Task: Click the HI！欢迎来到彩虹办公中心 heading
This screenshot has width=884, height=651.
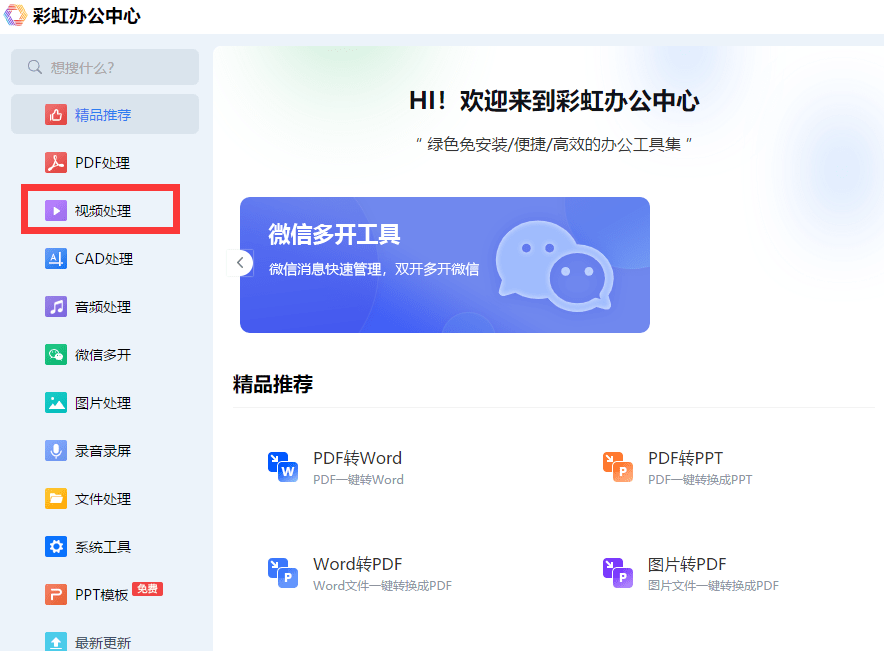Action: 554,101
